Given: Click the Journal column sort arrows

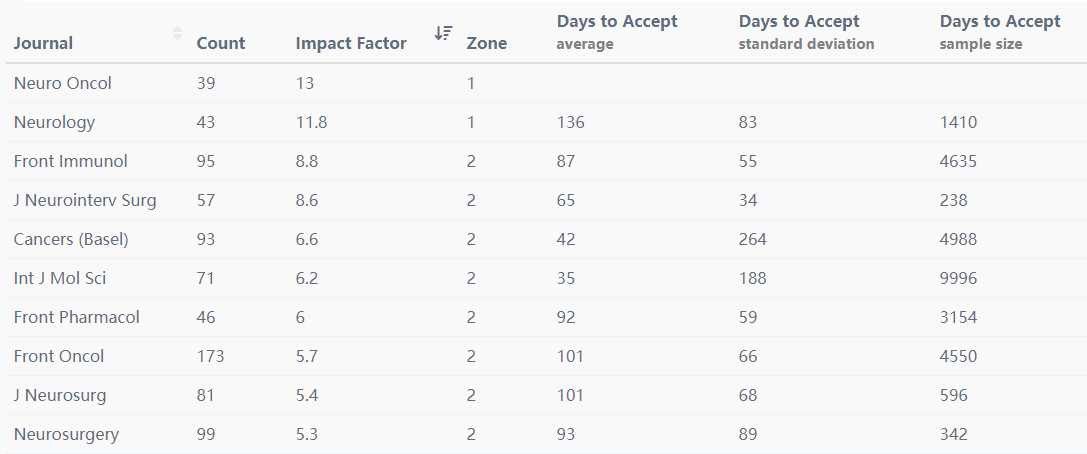Looking at the screenshot, I should pos(178,33).
